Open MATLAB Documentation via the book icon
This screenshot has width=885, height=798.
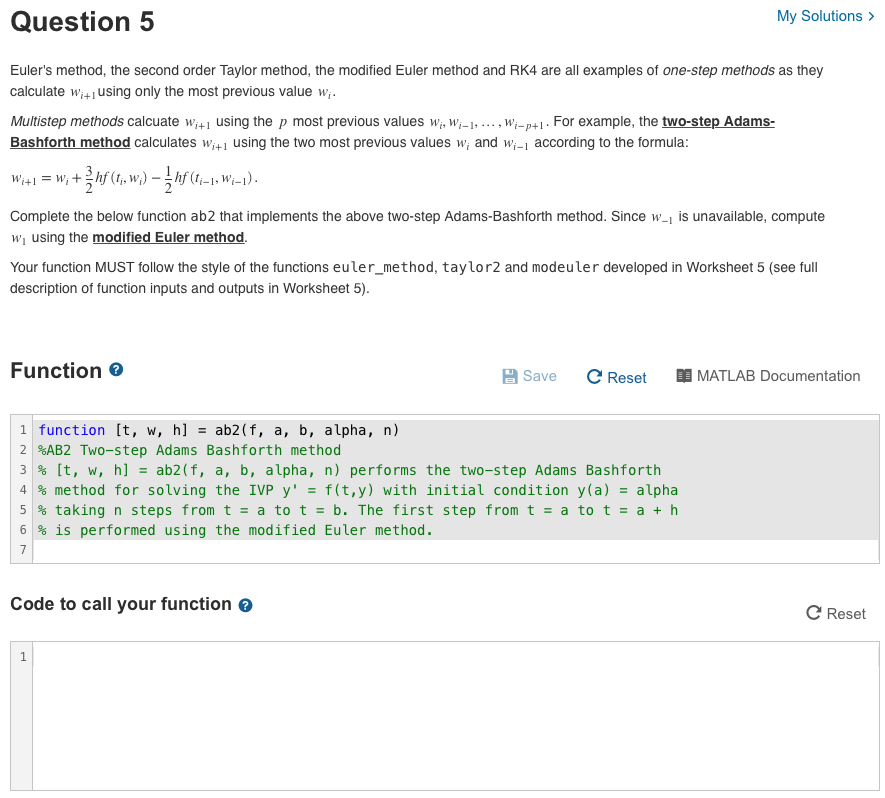click(x=684, y=376)
